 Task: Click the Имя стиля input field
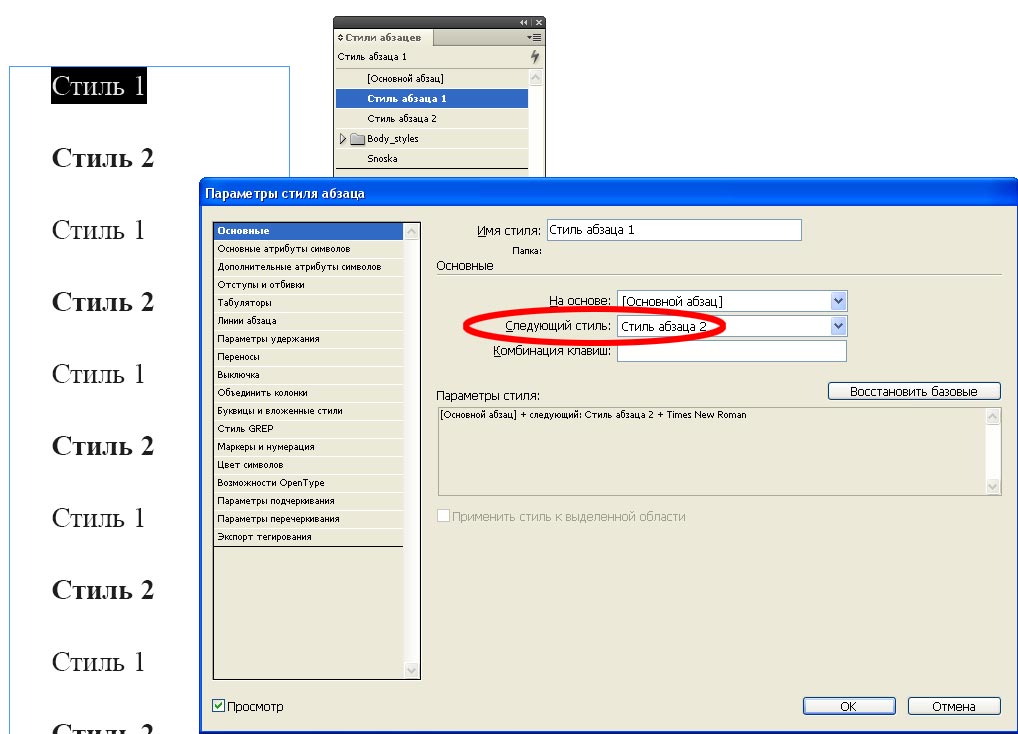(x=674, y=230)
